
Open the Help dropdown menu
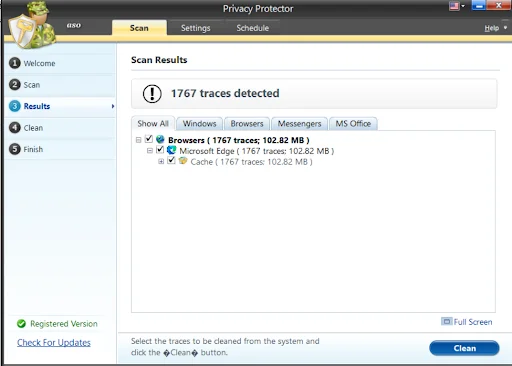pos(496,28)
